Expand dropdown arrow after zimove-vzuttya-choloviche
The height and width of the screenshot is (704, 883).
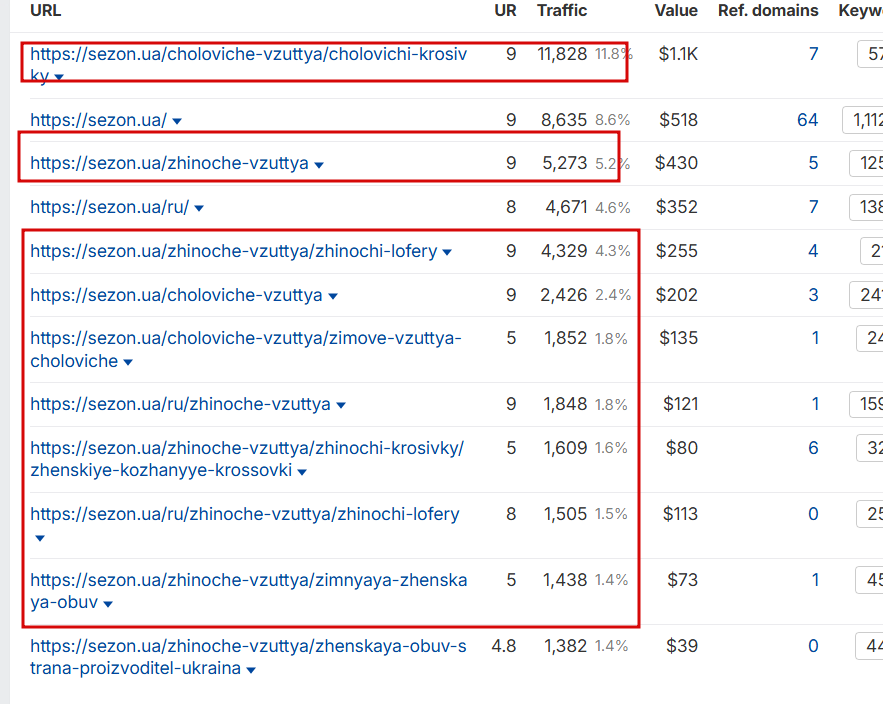128,362
